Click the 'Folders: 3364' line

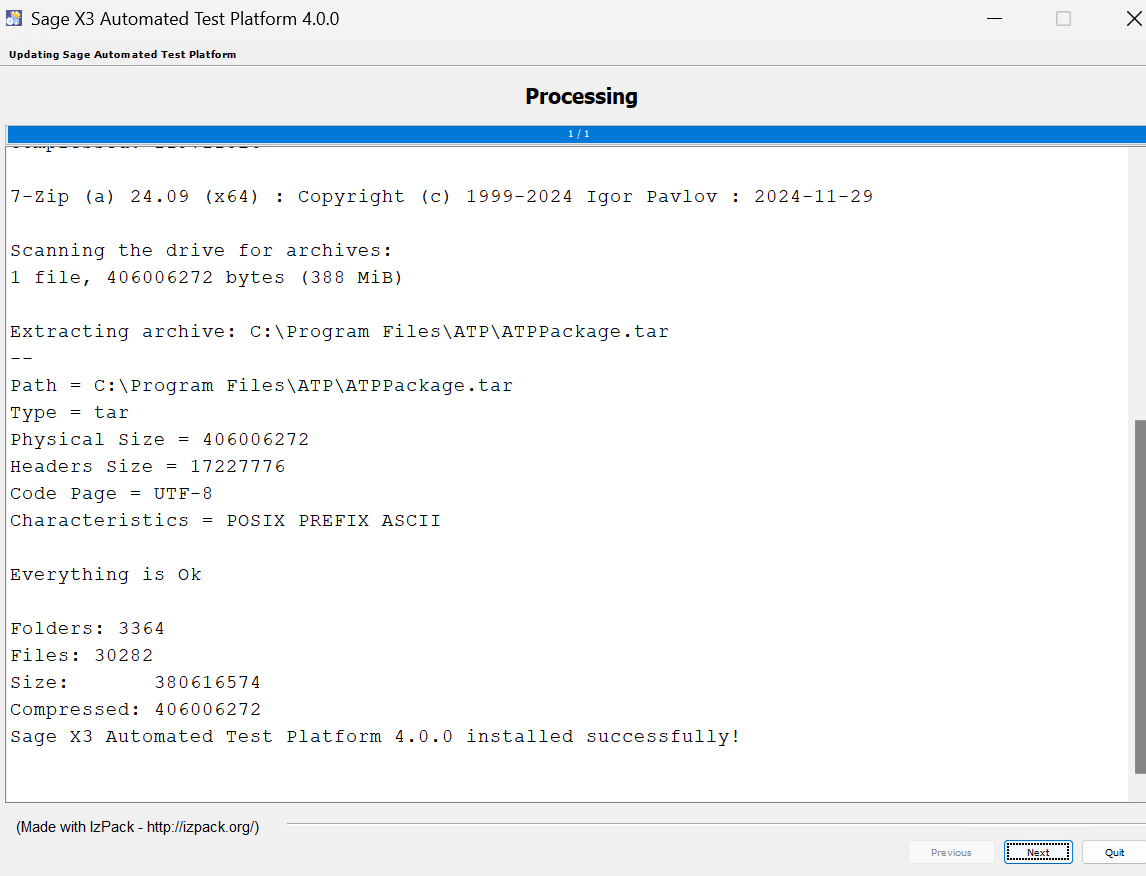pos(88,628)
